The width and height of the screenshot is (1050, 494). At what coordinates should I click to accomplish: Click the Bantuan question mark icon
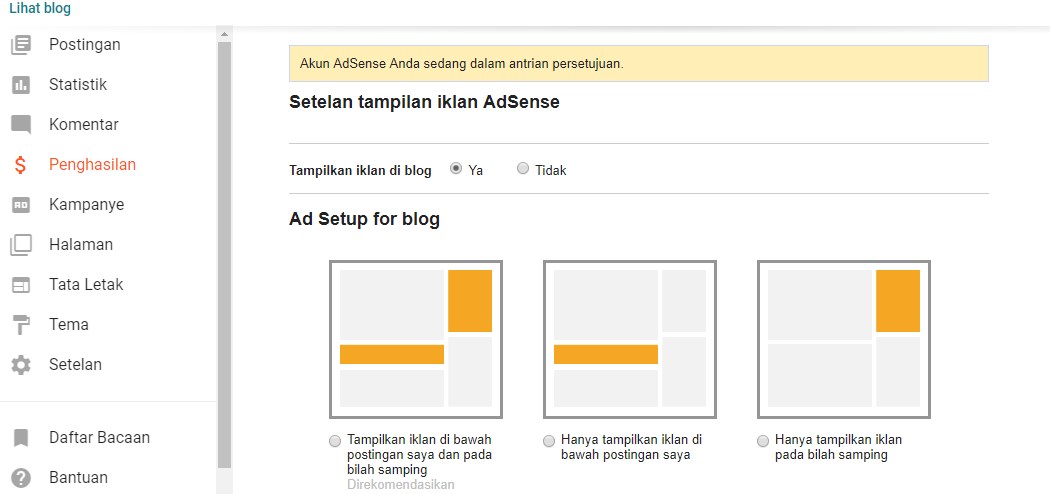click(21, 478)
